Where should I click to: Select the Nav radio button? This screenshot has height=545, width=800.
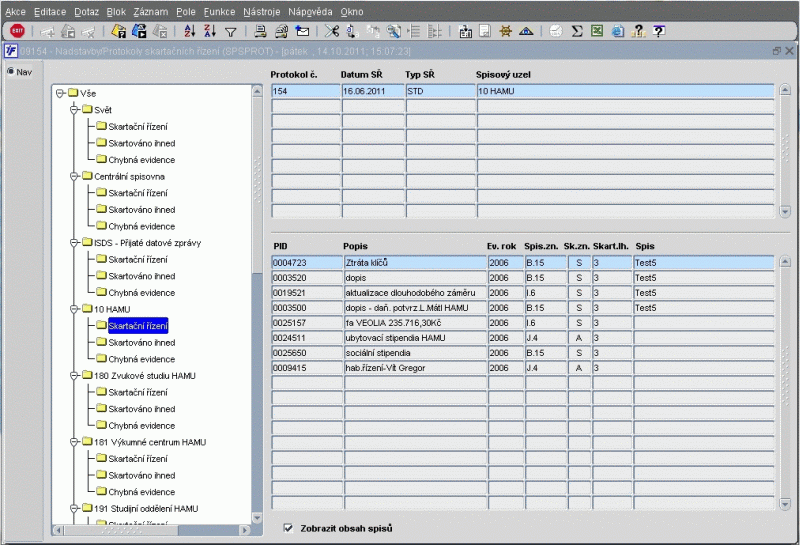pos(10,72)
